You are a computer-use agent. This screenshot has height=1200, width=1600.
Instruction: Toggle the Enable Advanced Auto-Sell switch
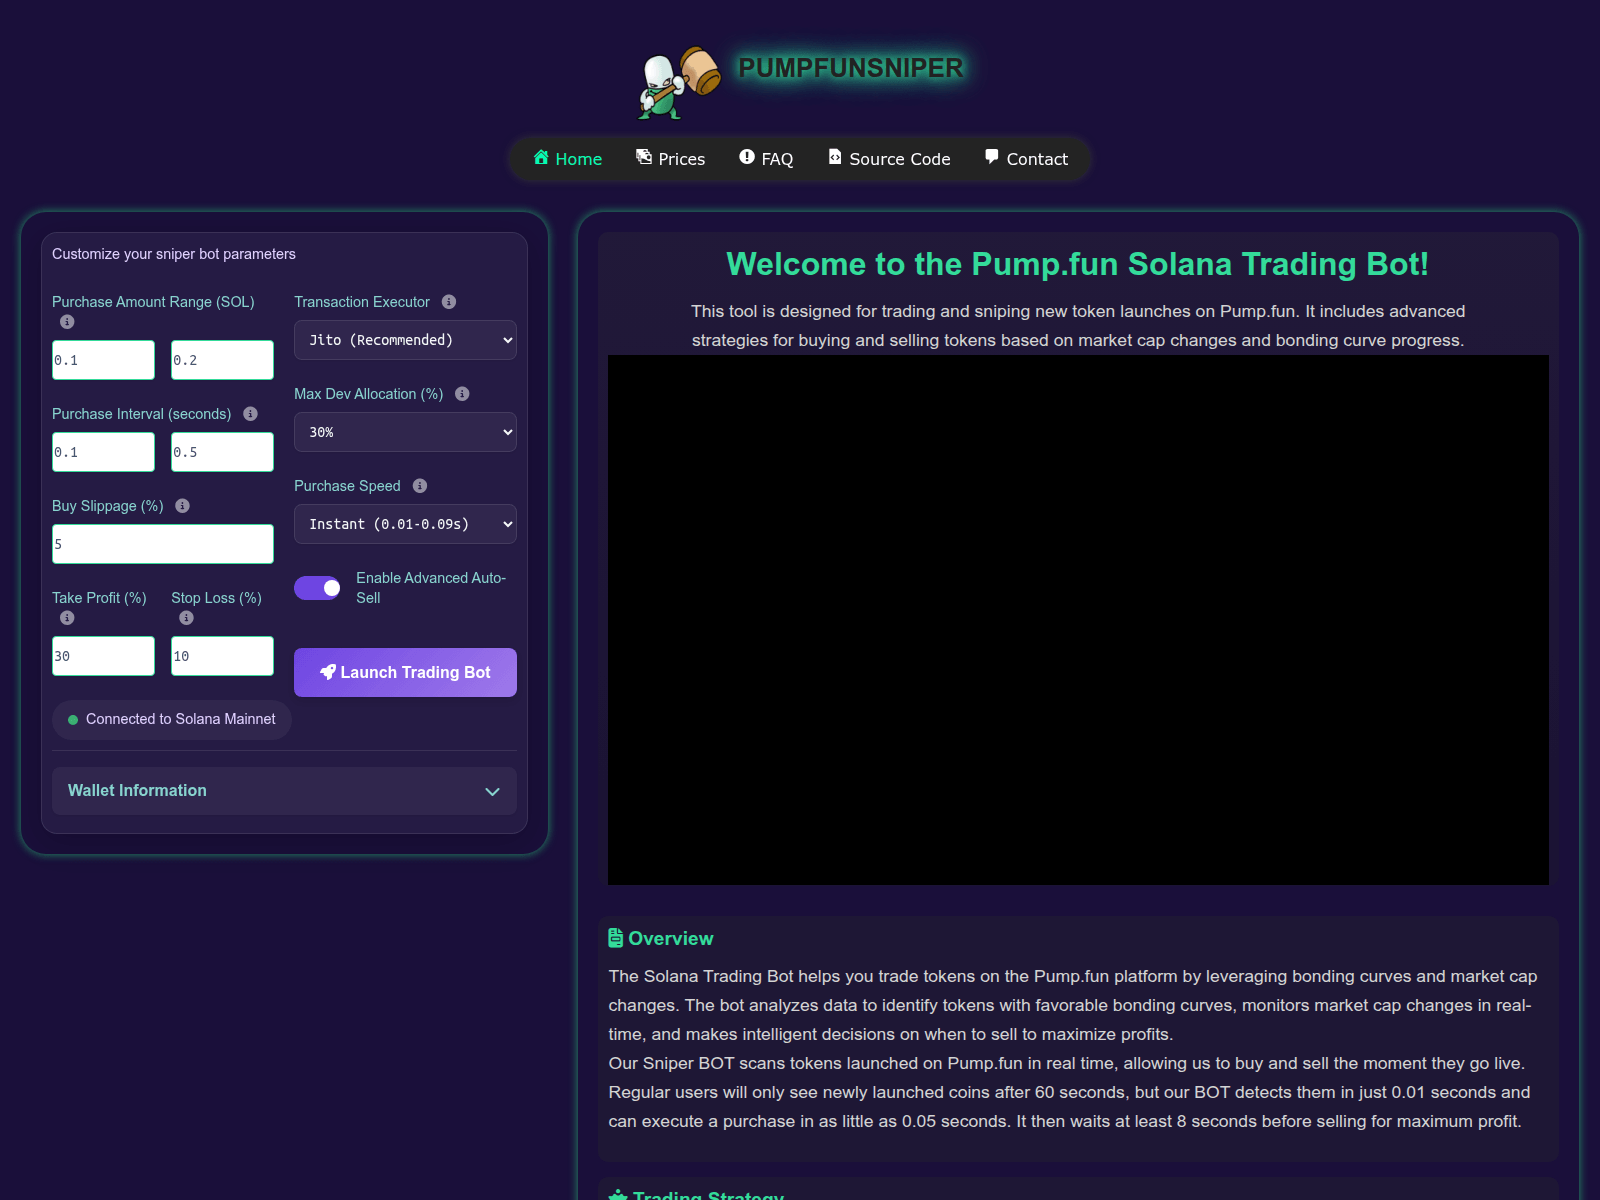tap(318, 588)
